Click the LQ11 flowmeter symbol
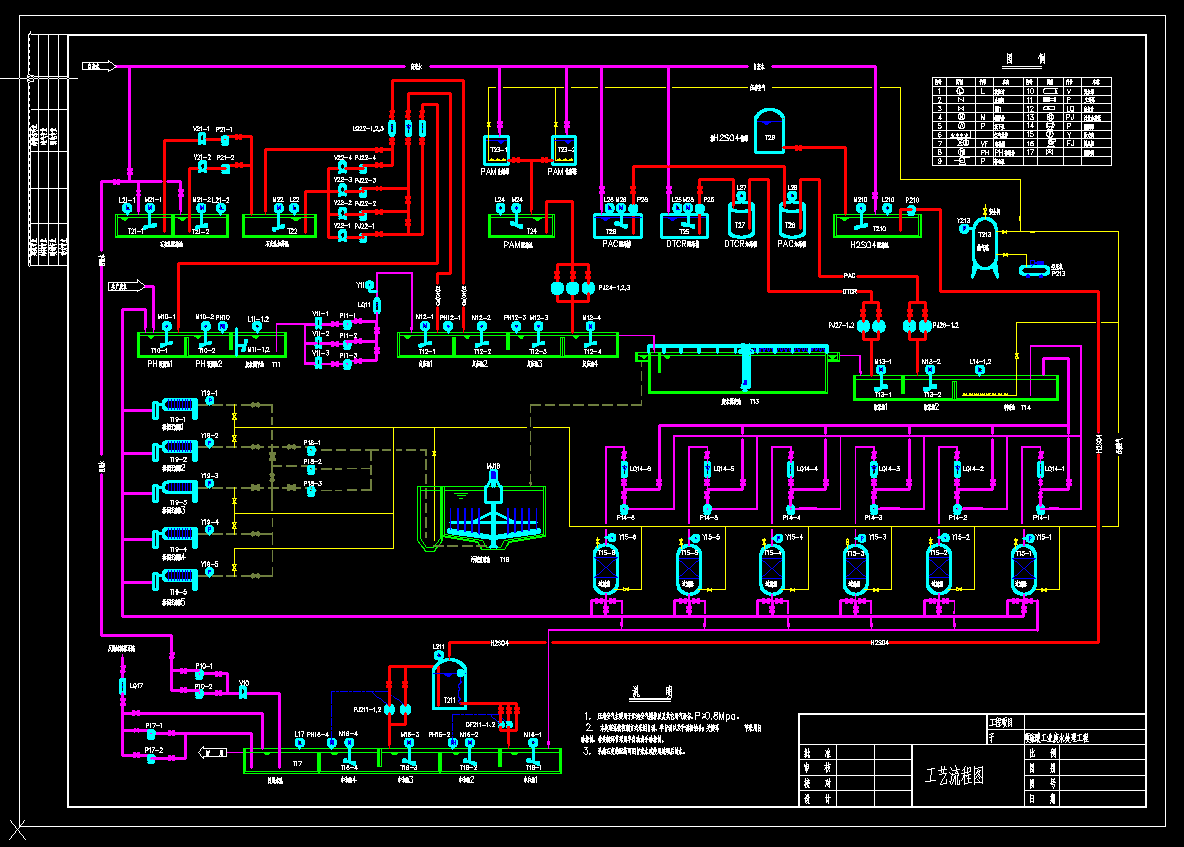Viewport: 1184px width, 847px height. [x=377, y=305]
